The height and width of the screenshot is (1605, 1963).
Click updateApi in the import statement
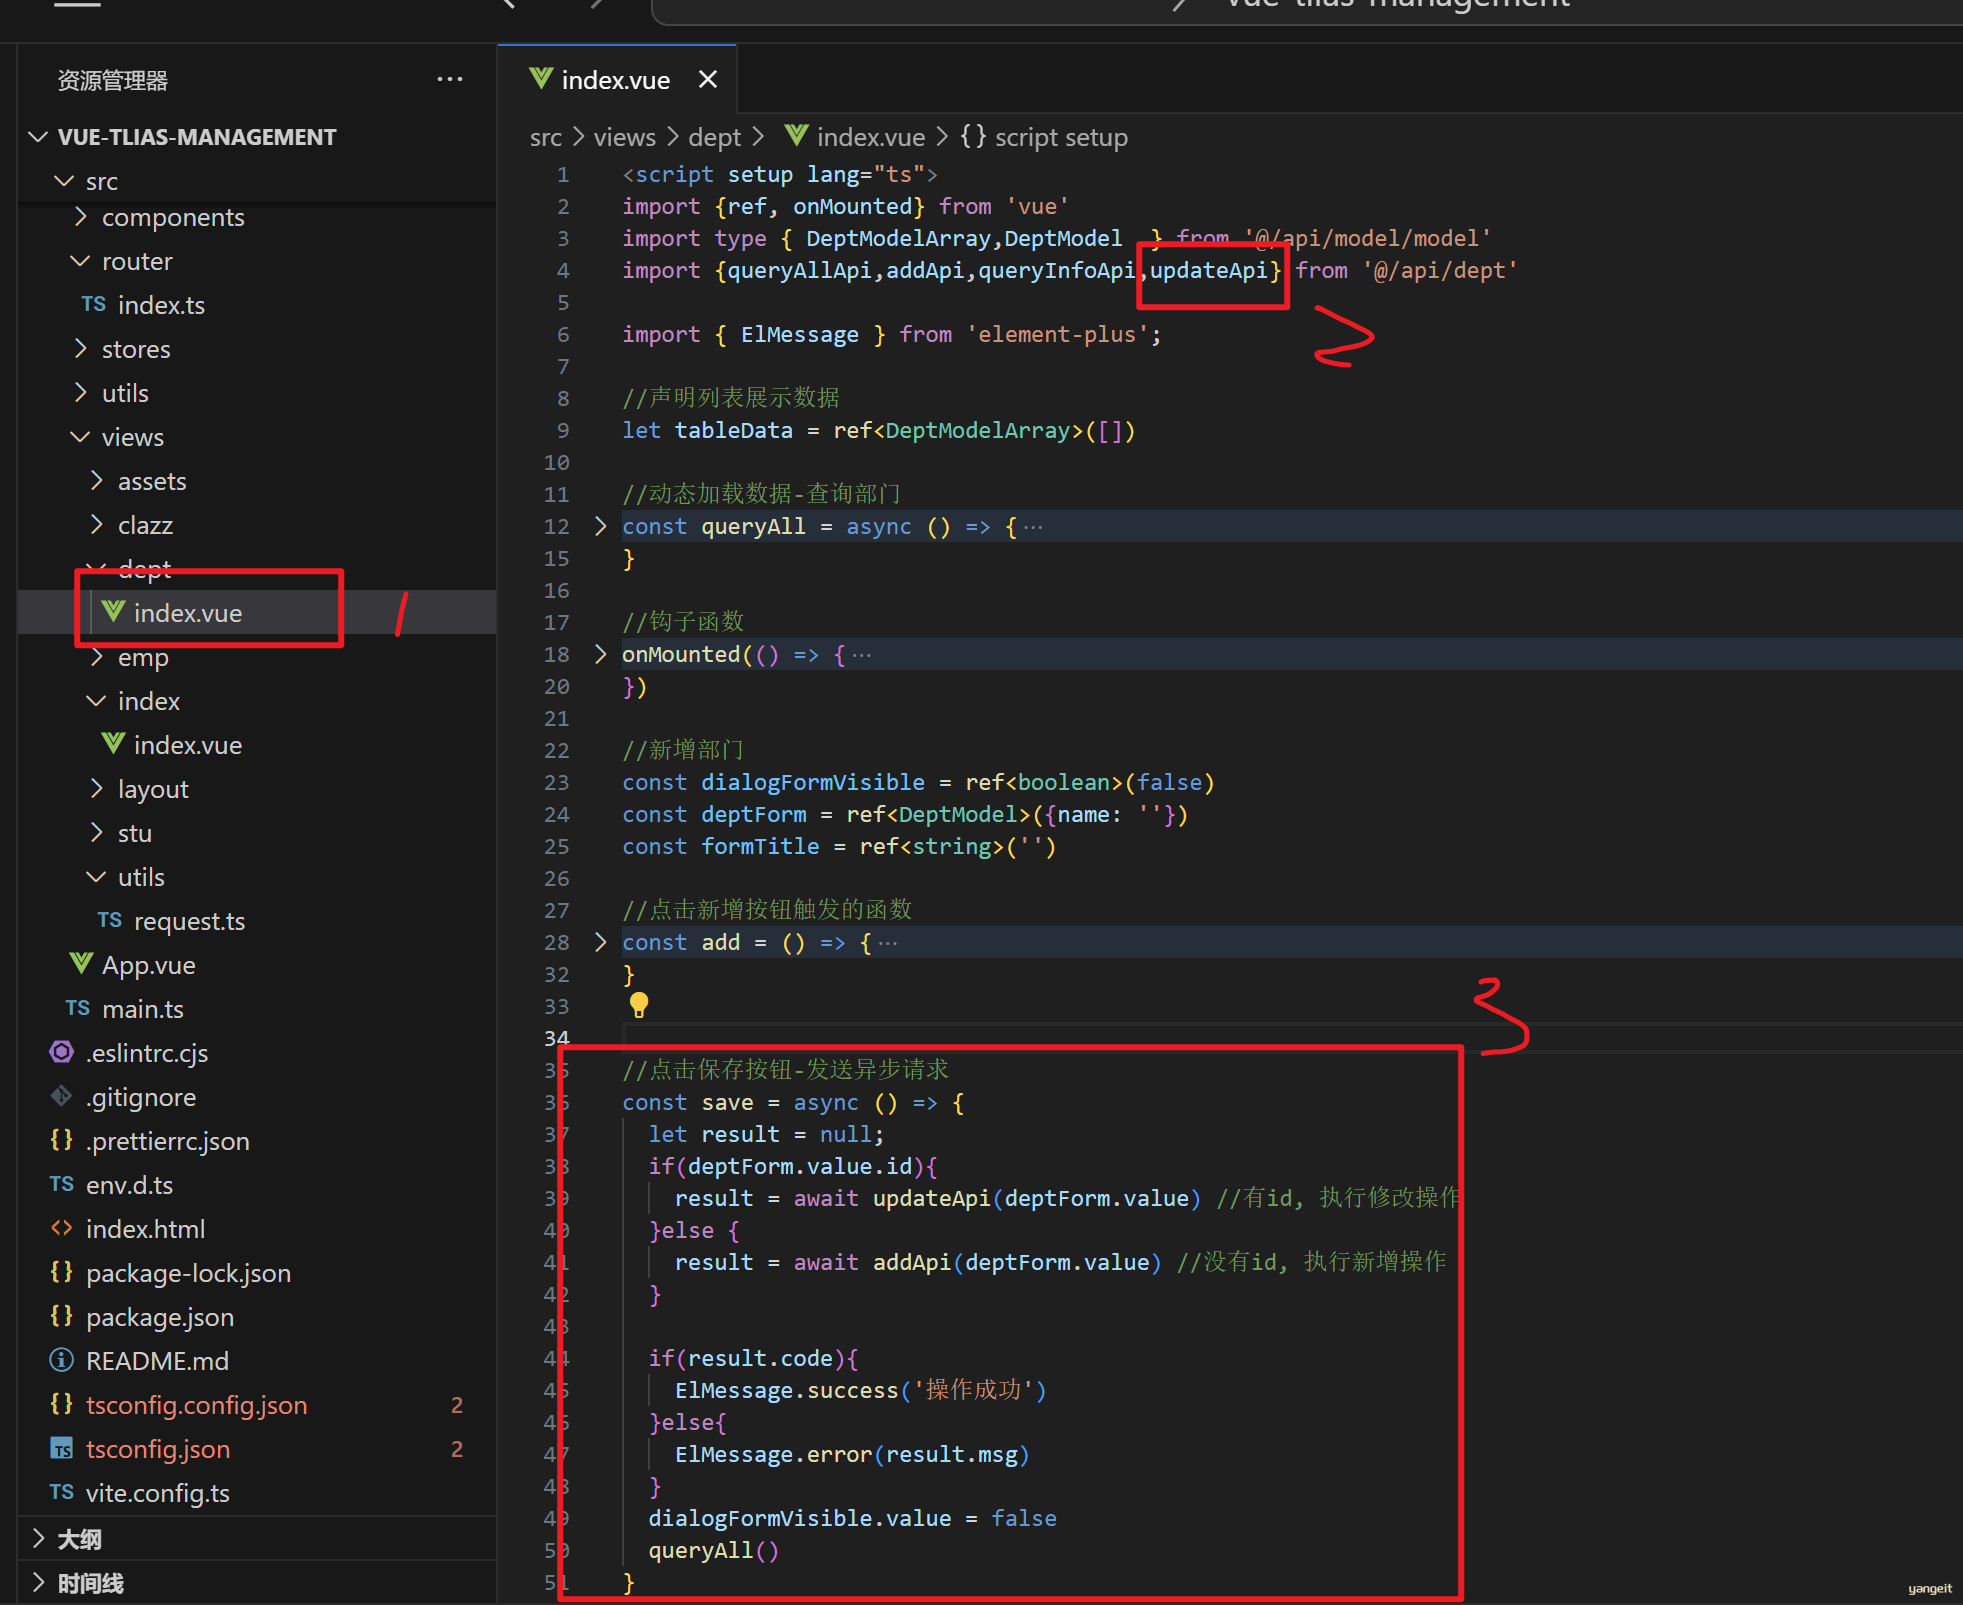point(1209,270)
